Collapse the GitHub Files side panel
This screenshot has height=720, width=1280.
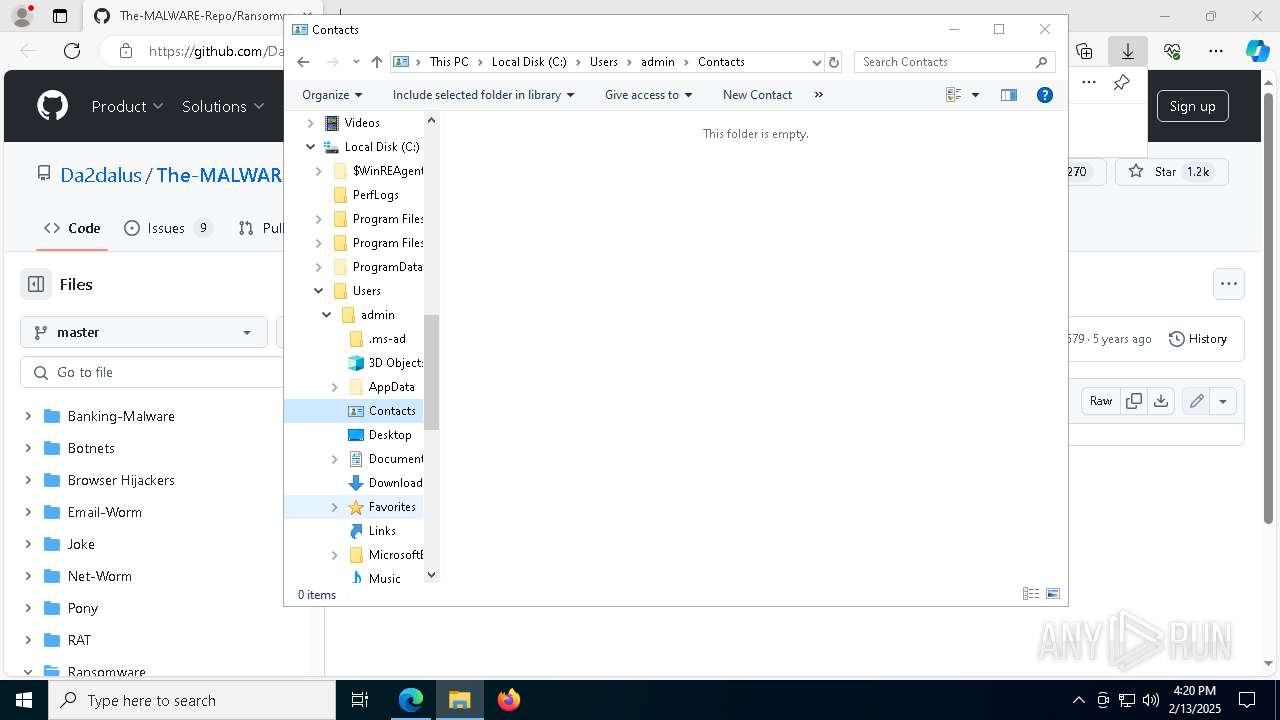click(x=36, y=284)
